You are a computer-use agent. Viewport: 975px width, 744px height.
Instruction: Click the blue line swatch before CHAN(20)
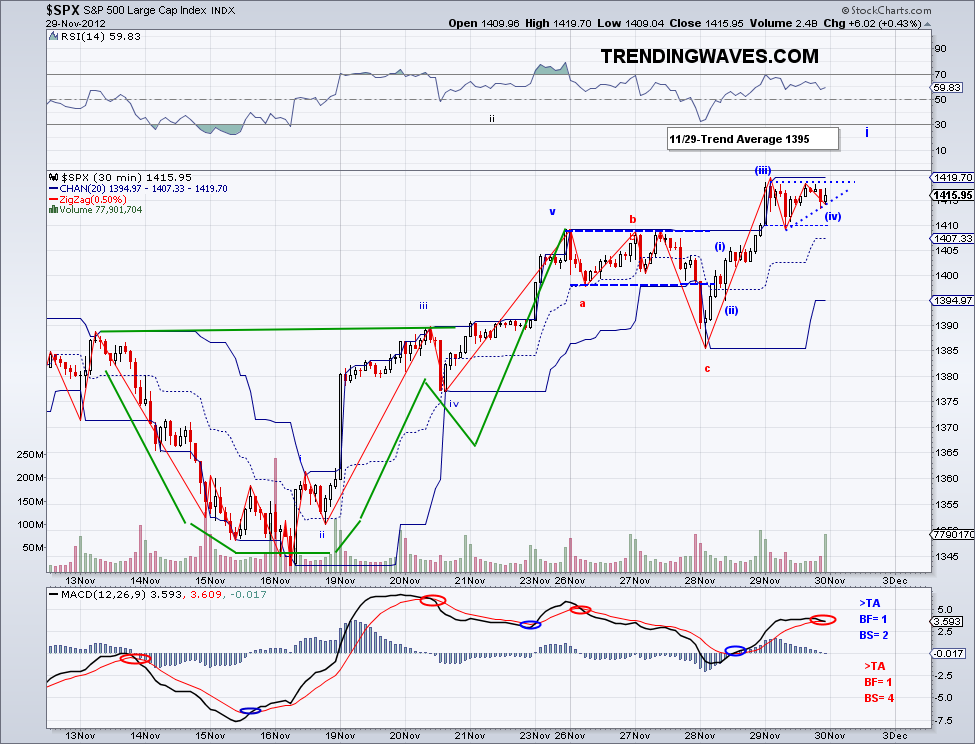click(x=53, y=188)
